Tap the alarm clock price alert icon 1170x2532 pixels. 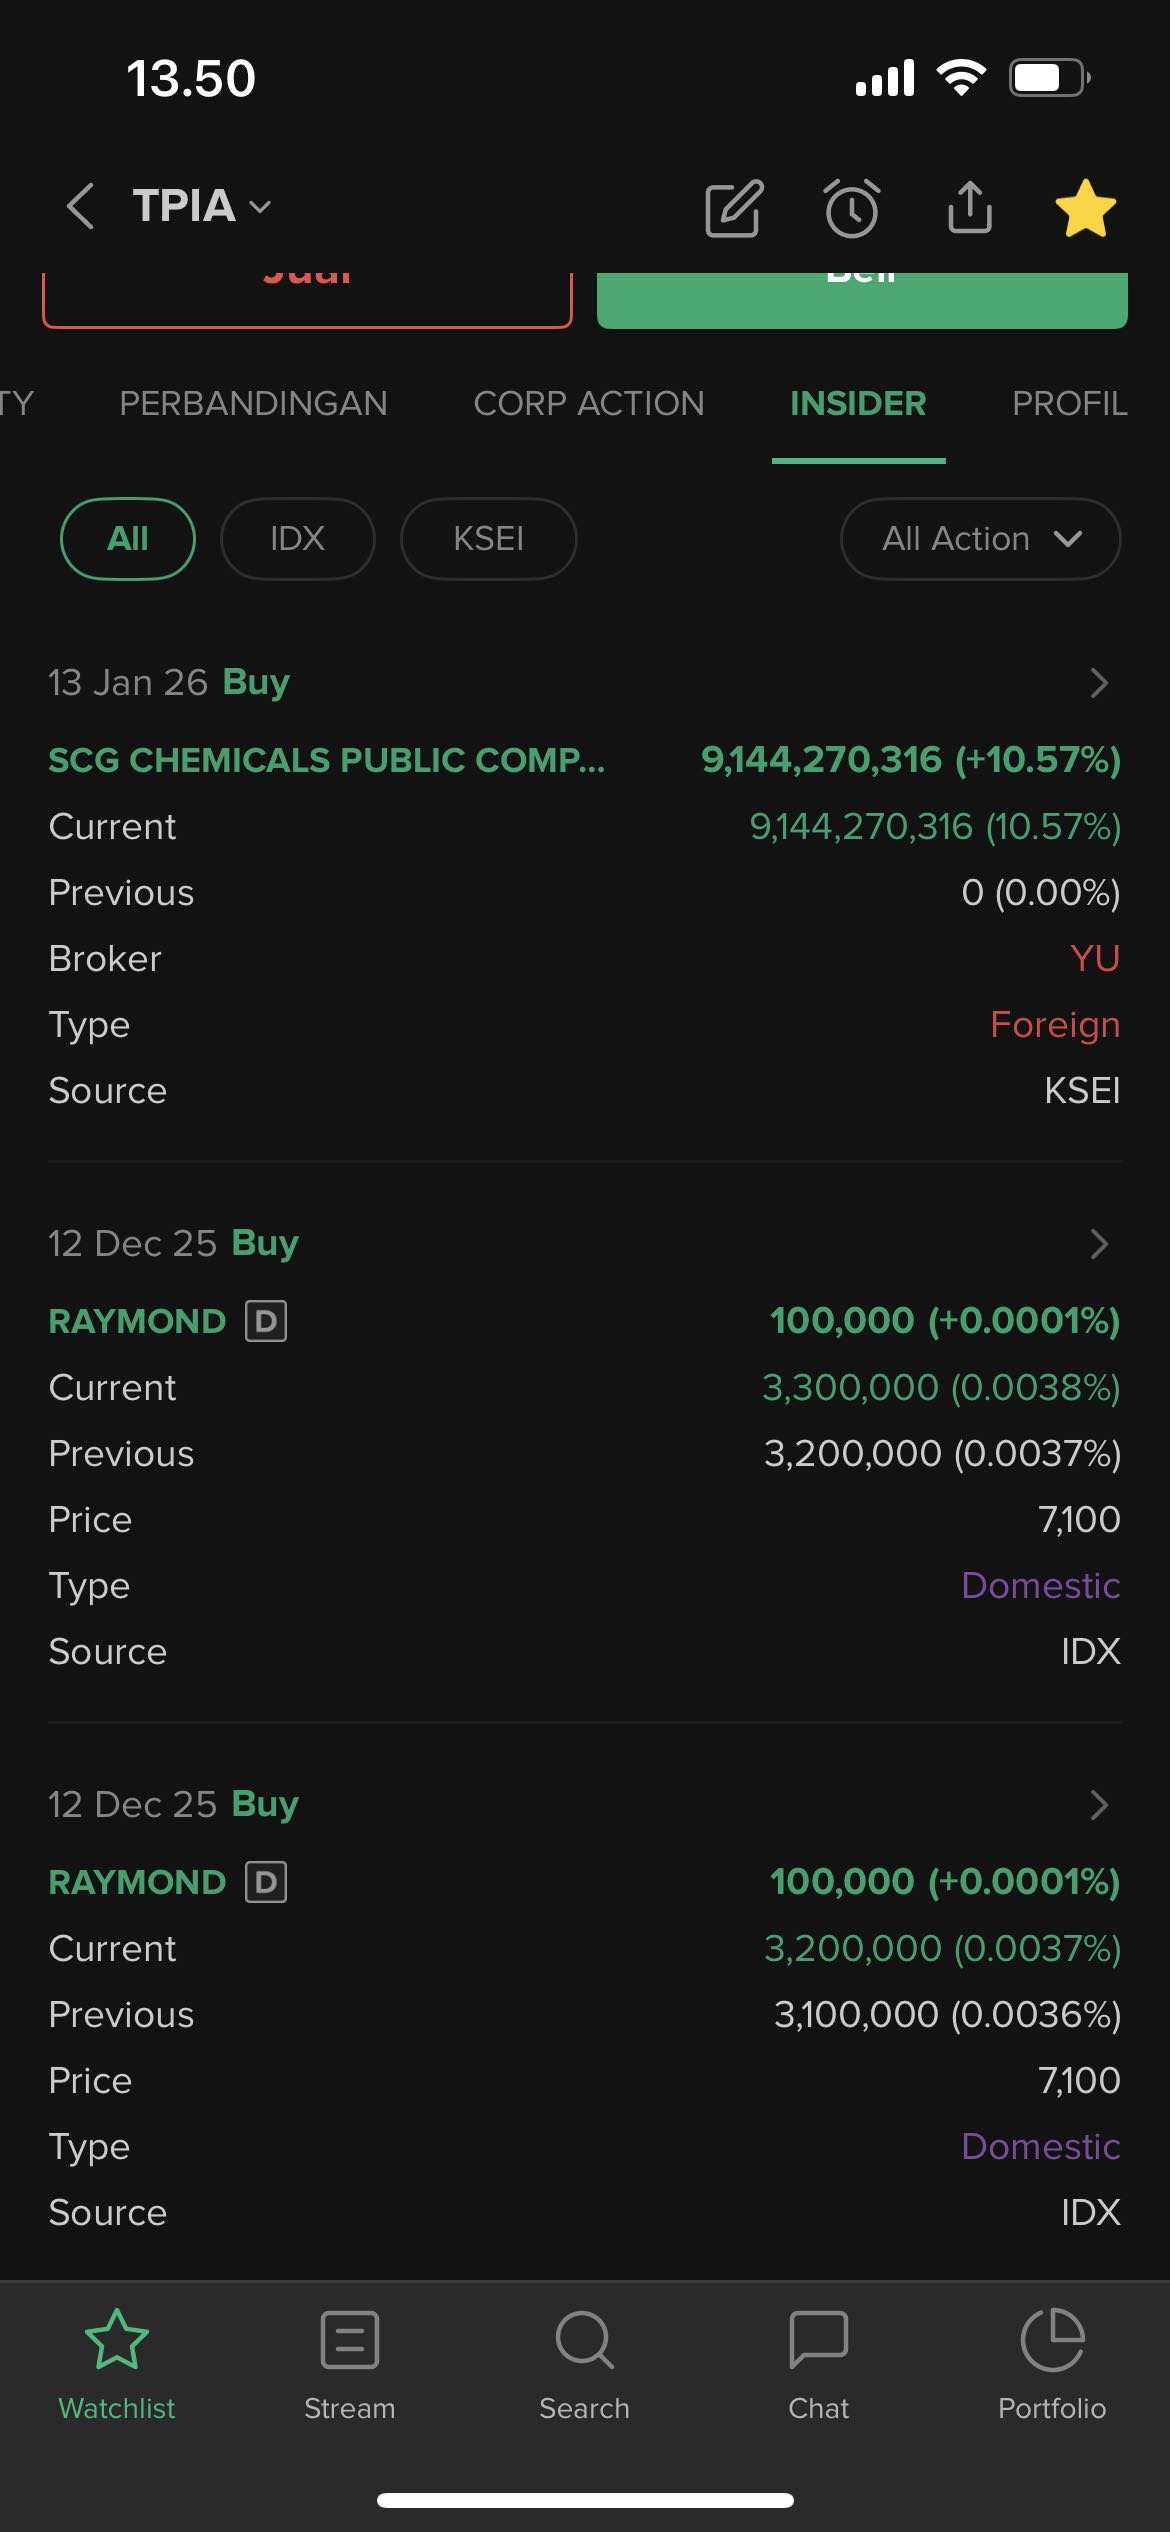click(852, 208)
